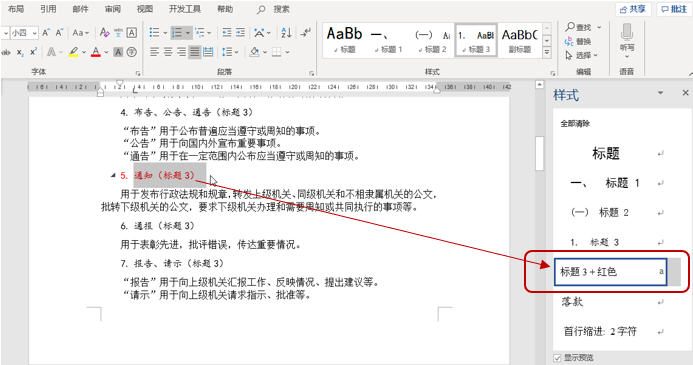Click the 共享 share button
This screenshot has height=365, width=693.
tap(633, 9)
